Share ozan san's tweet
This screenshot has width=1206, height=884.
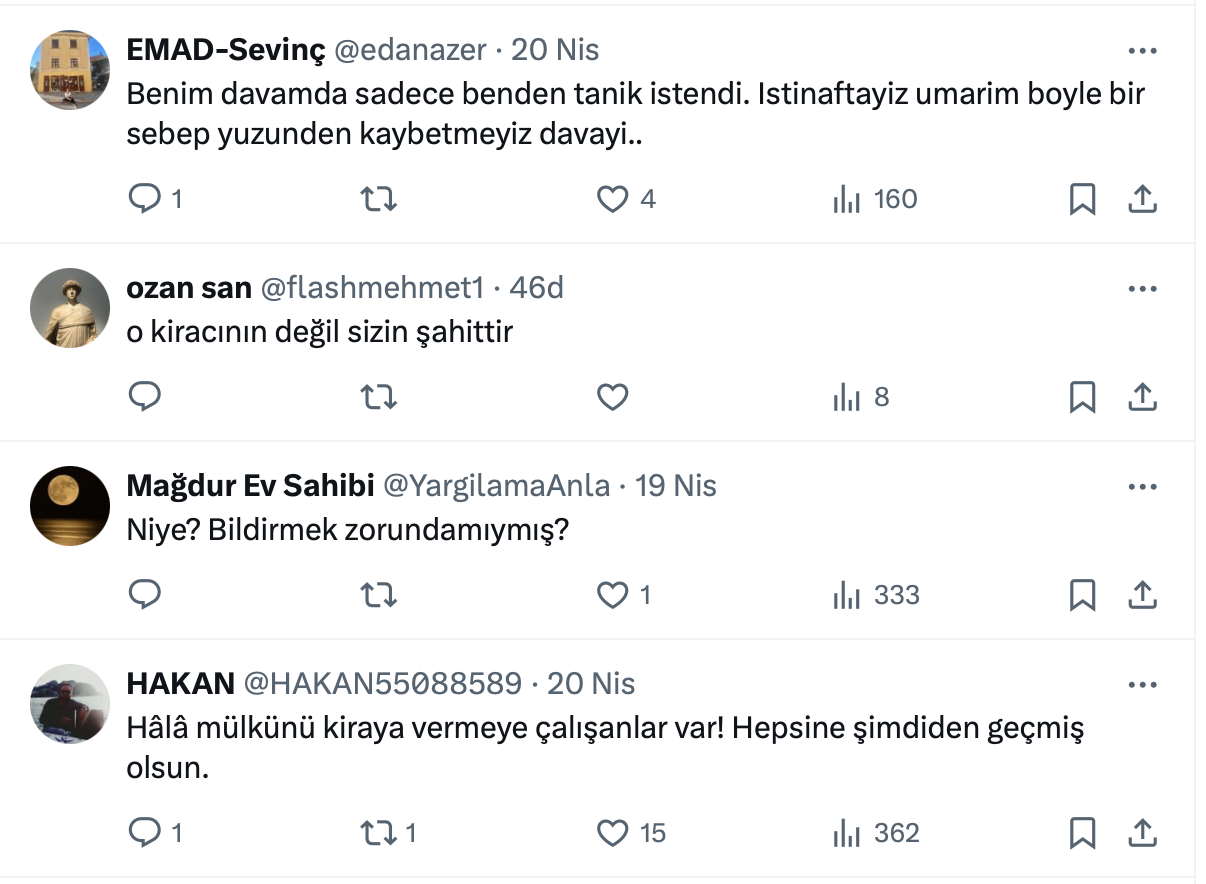coord(1142,398)
